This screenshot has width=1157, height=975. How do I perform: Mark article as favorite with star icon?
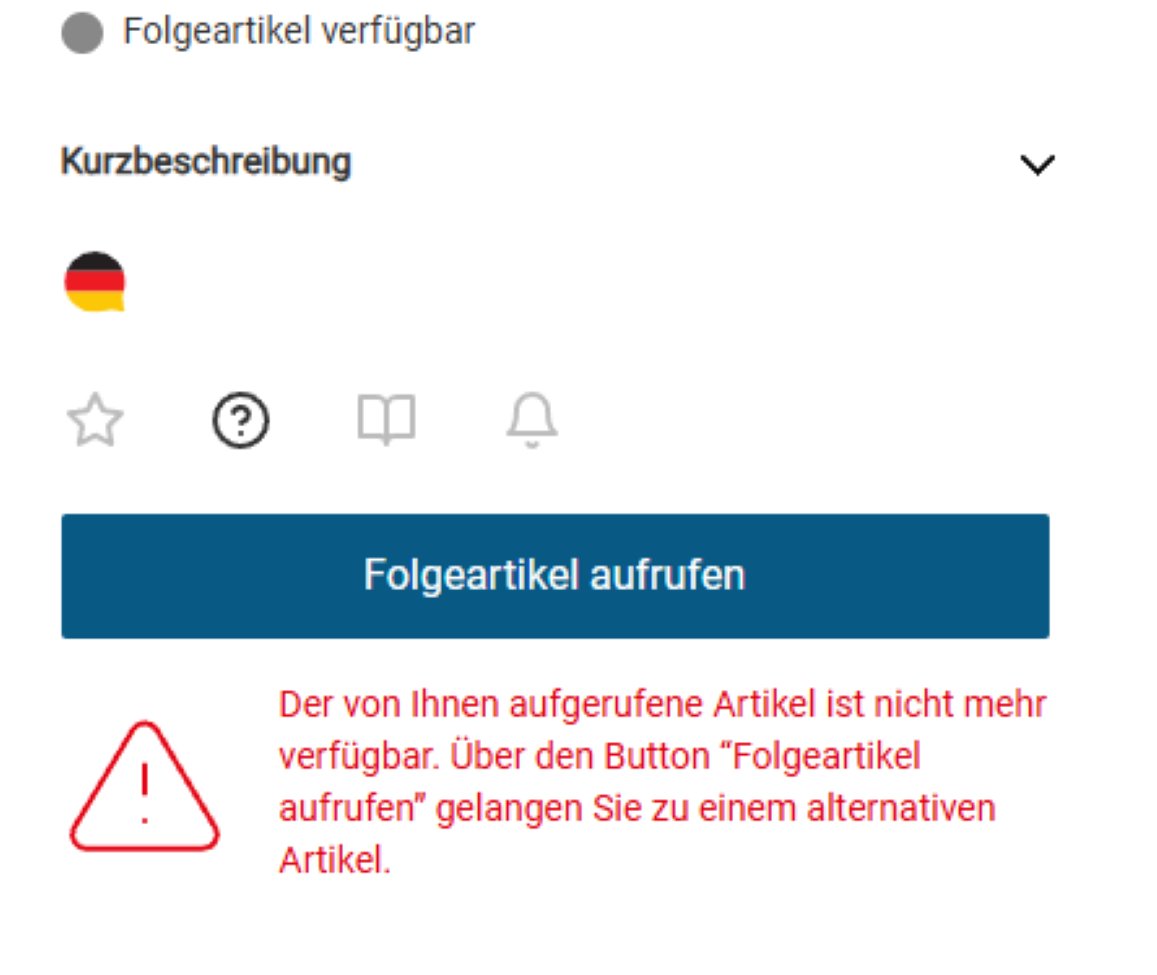click(x=95, y=420)
